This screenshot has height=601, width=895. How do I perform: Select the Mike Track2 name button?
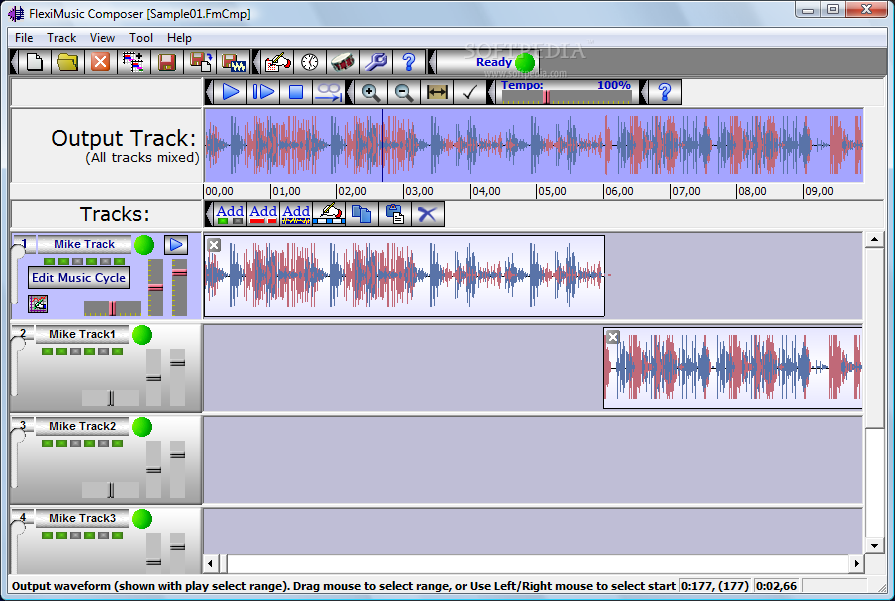(x=82, y=426)
